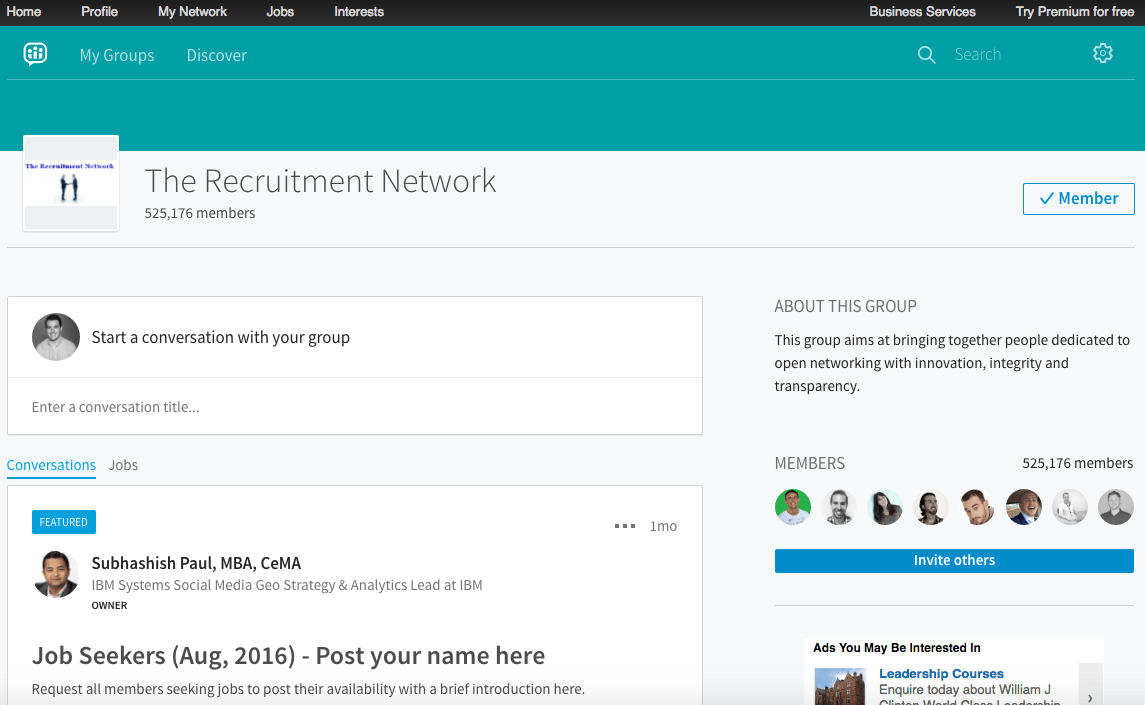
Task: Click the ABOUT THIS GROUP heading
Action: (845, 306)
